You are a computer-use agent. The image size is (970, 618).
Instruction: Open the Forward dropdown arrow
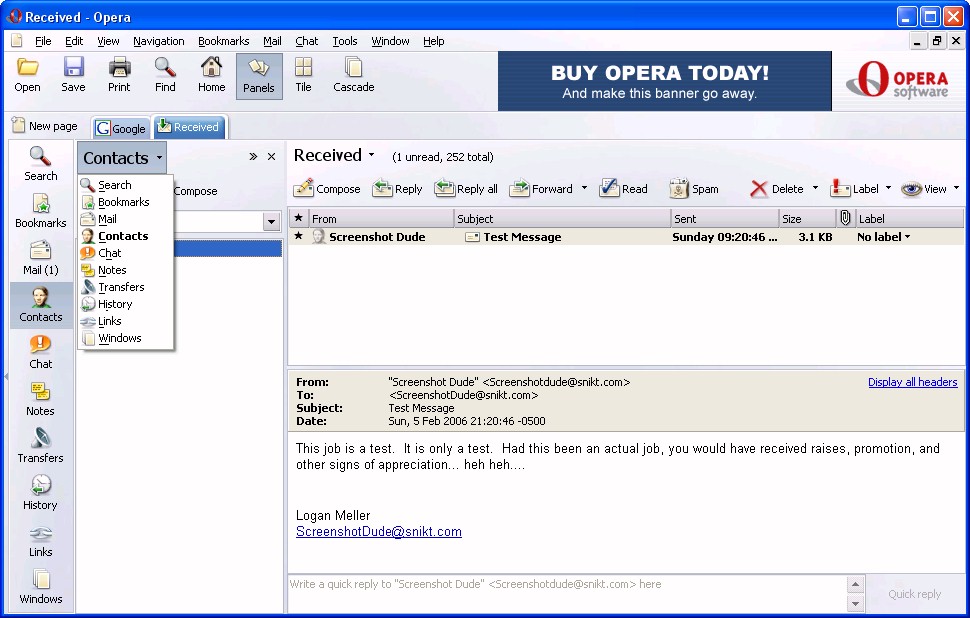[x=584, y=189]
